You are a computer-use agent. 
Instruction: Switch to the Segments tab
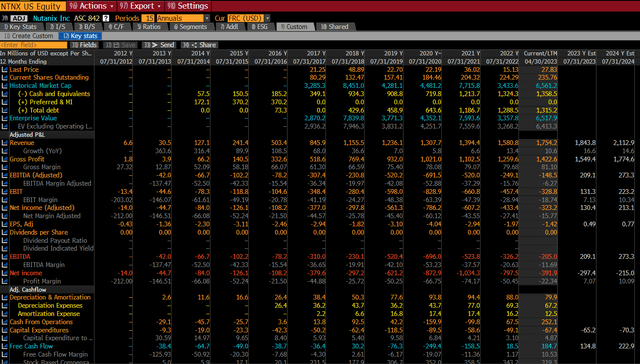pos(190,27)
